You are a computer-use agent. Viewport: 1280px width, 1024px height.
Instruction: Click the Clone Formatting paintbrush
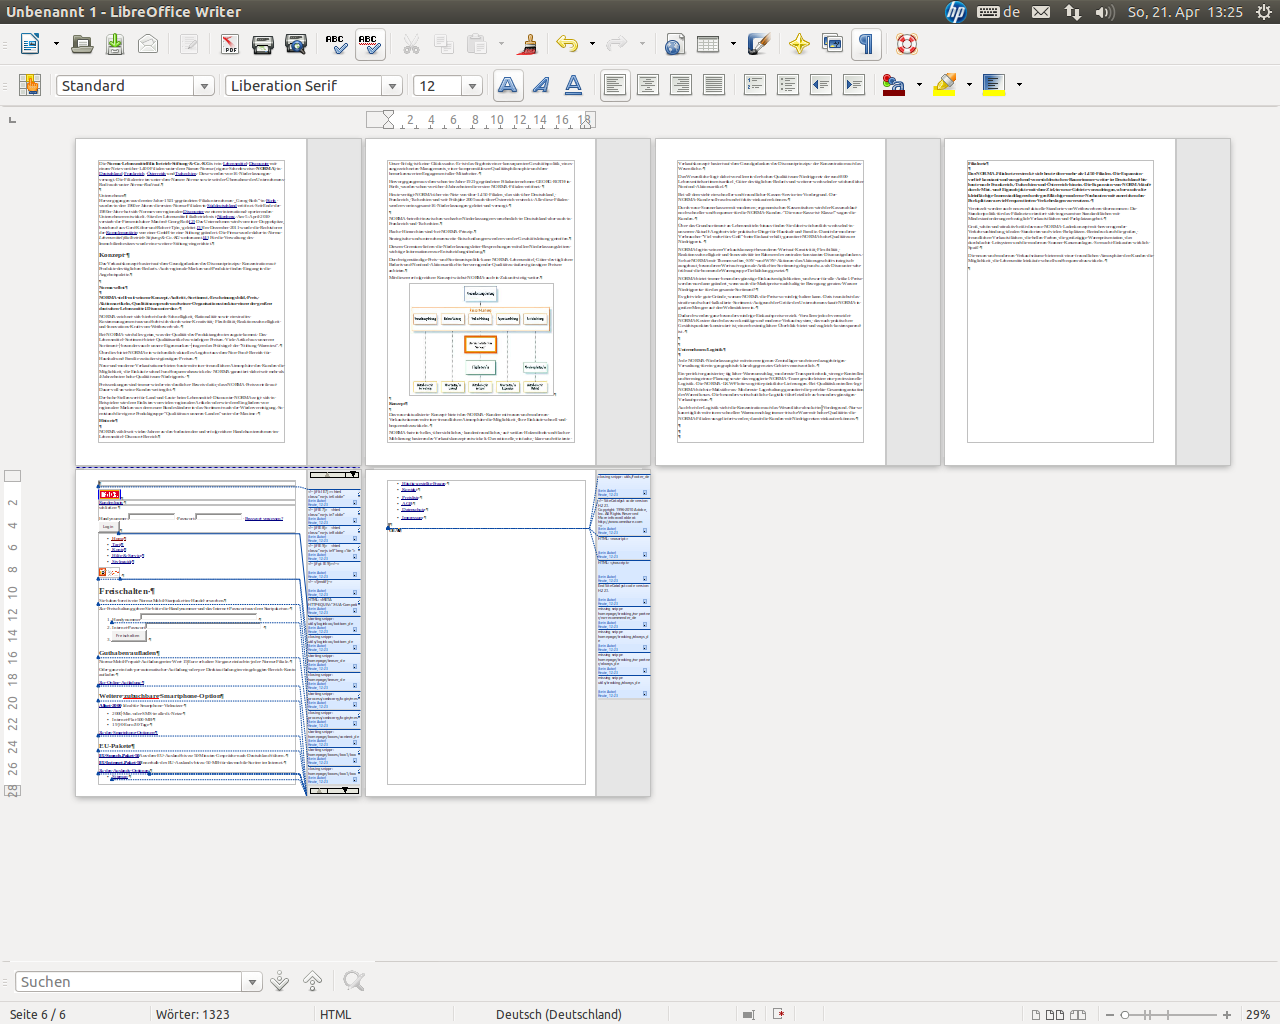(x=529, y=44)
